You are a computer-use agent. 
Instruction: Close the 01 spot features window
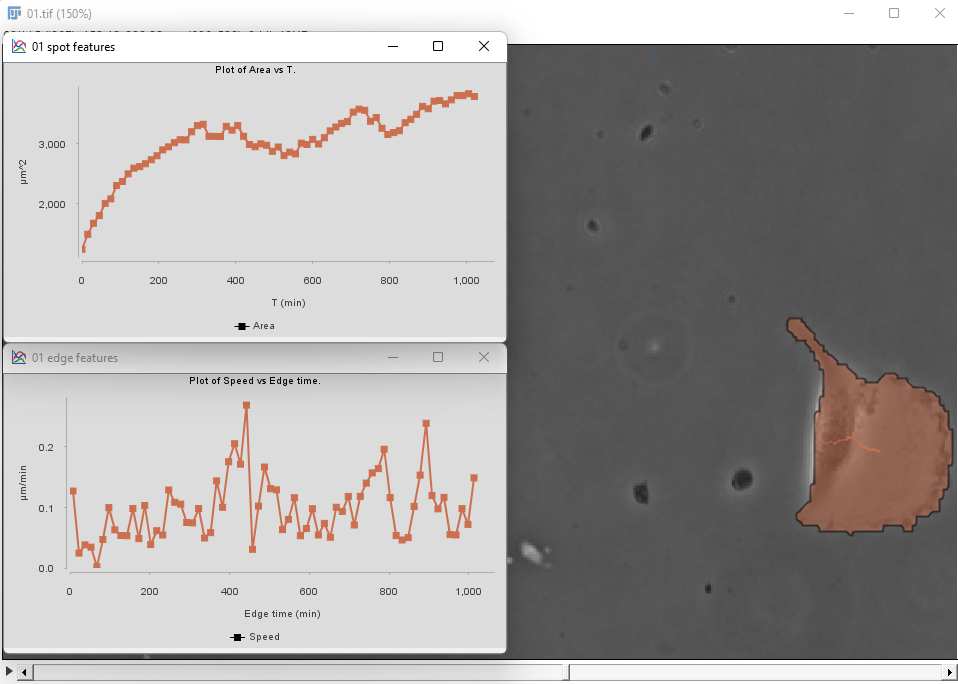pos(484,47)
